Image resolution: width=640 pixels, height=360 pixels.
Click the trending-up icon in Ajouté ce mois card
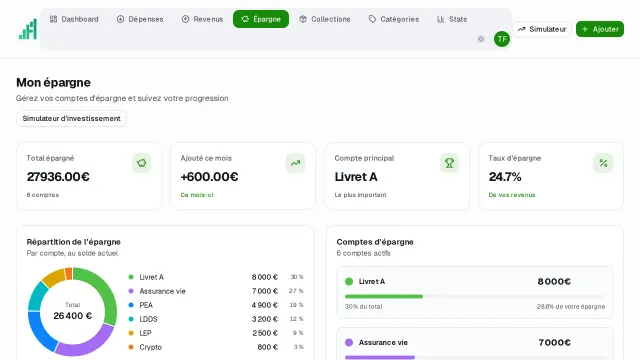pos(296,163)
